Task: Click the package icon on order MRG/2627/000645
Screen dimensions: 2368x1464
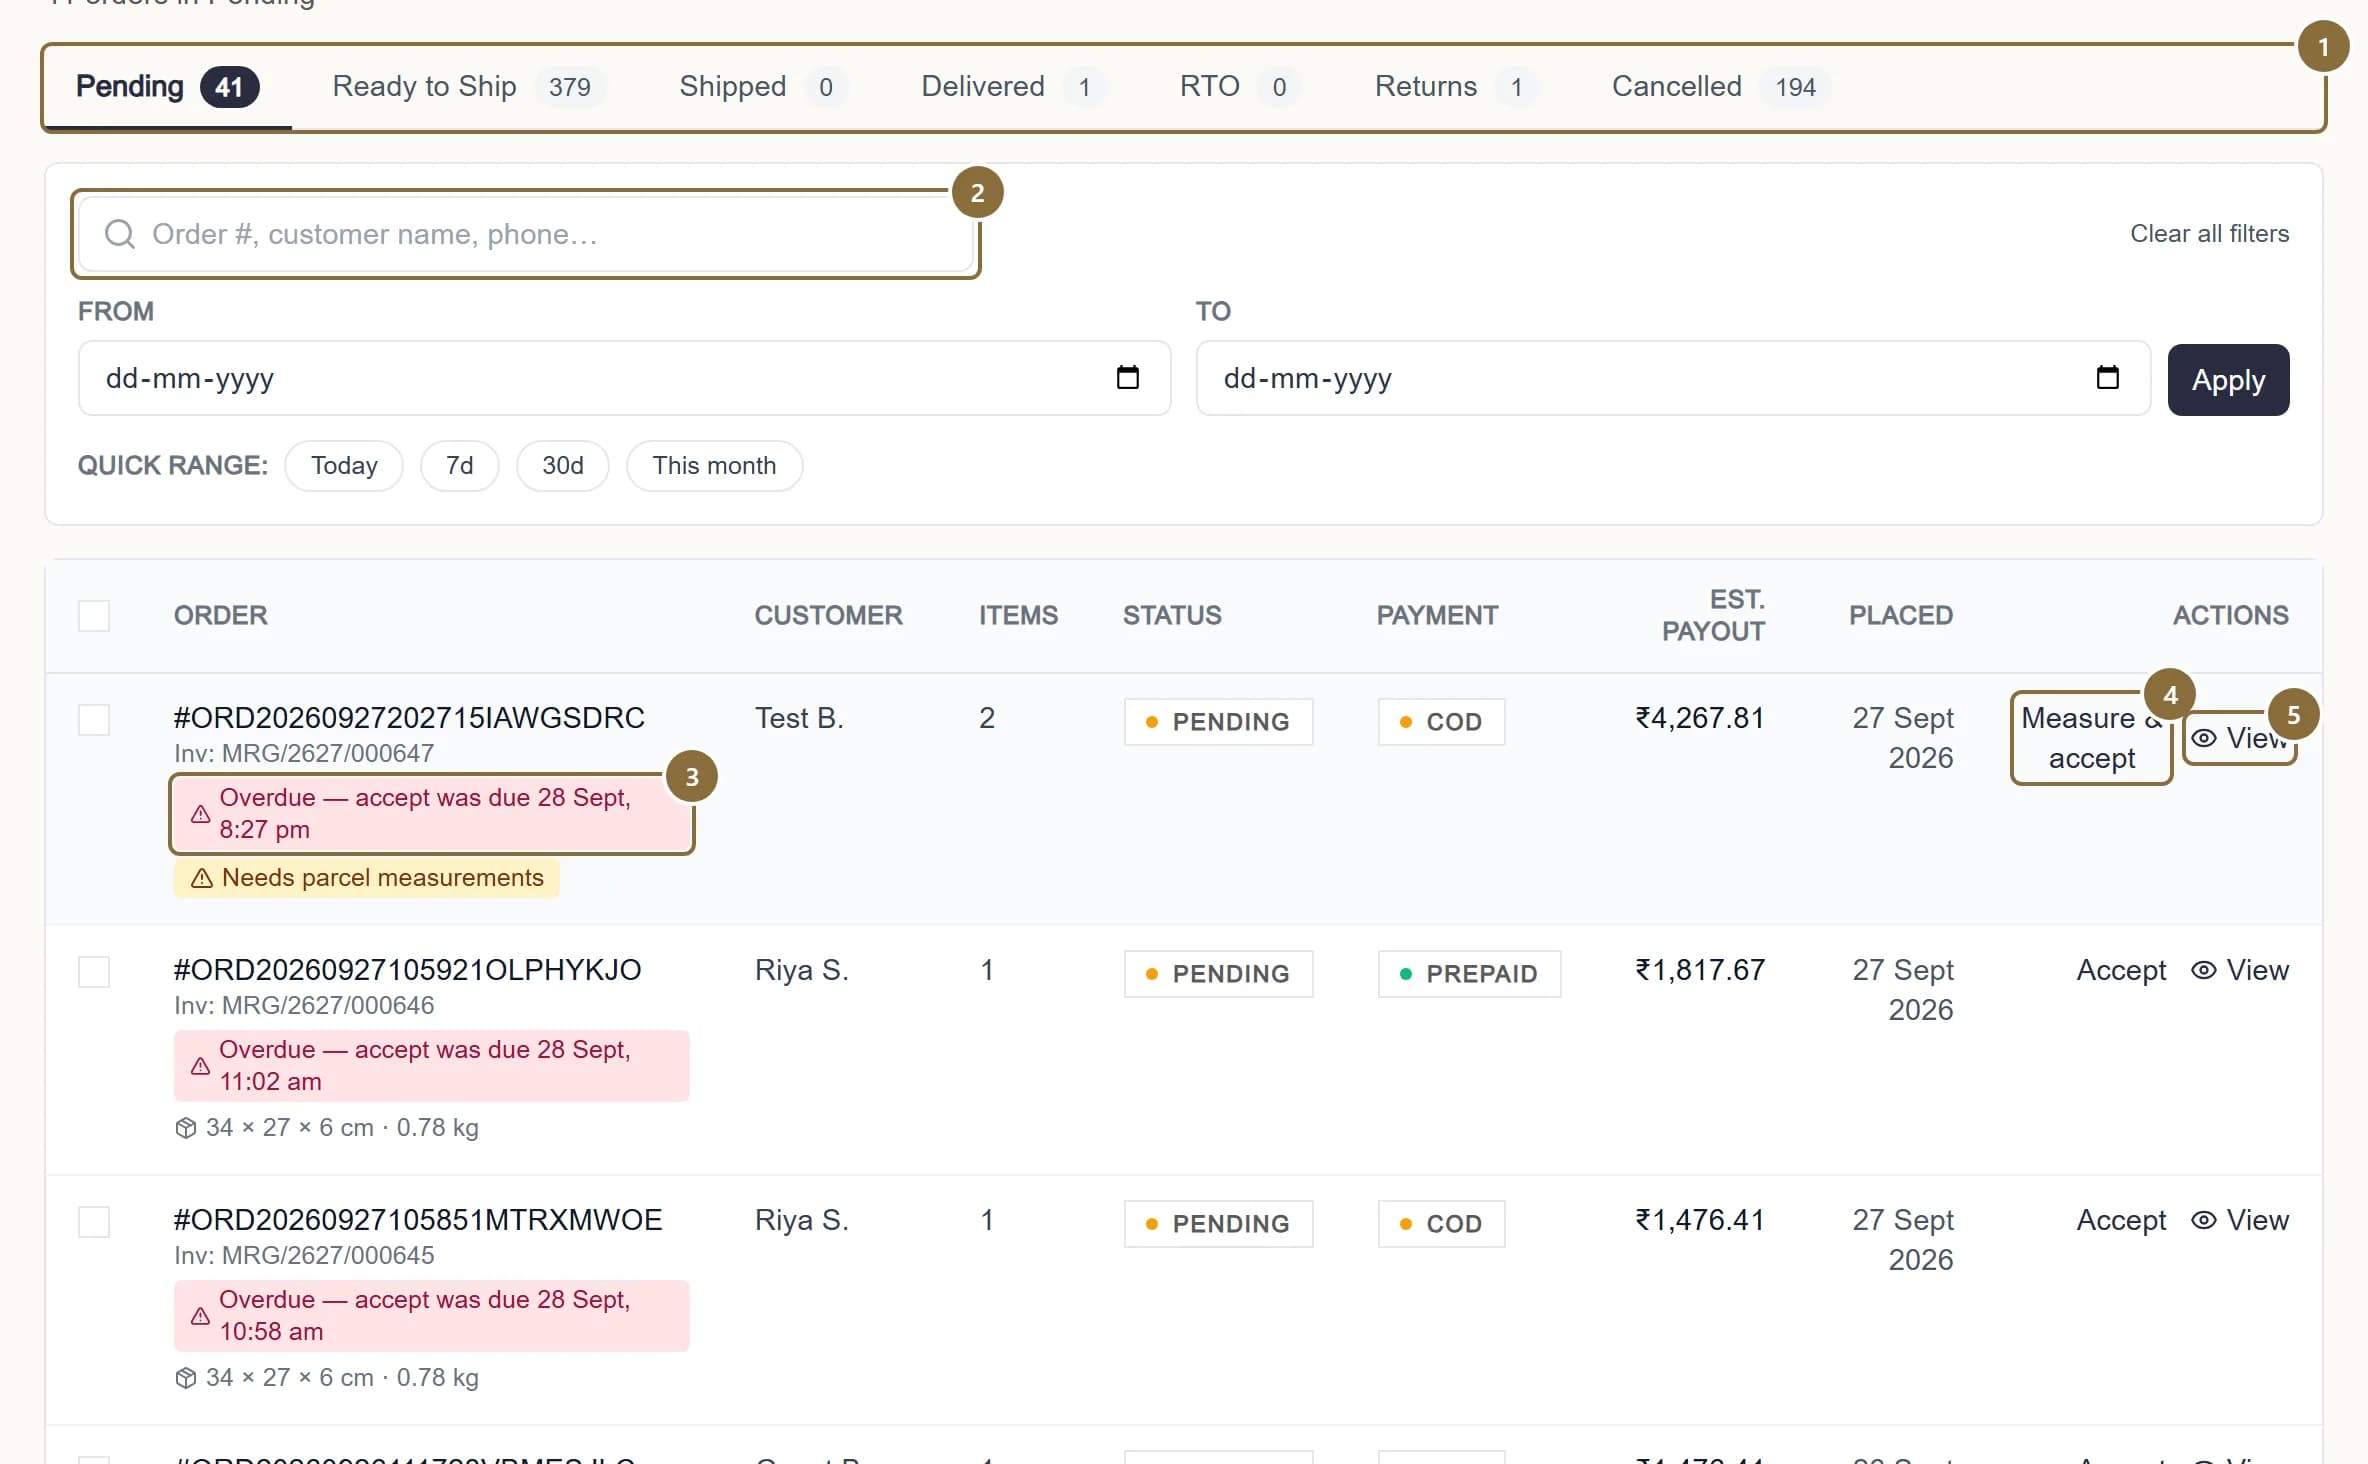Action: (x=185, y=1378)
